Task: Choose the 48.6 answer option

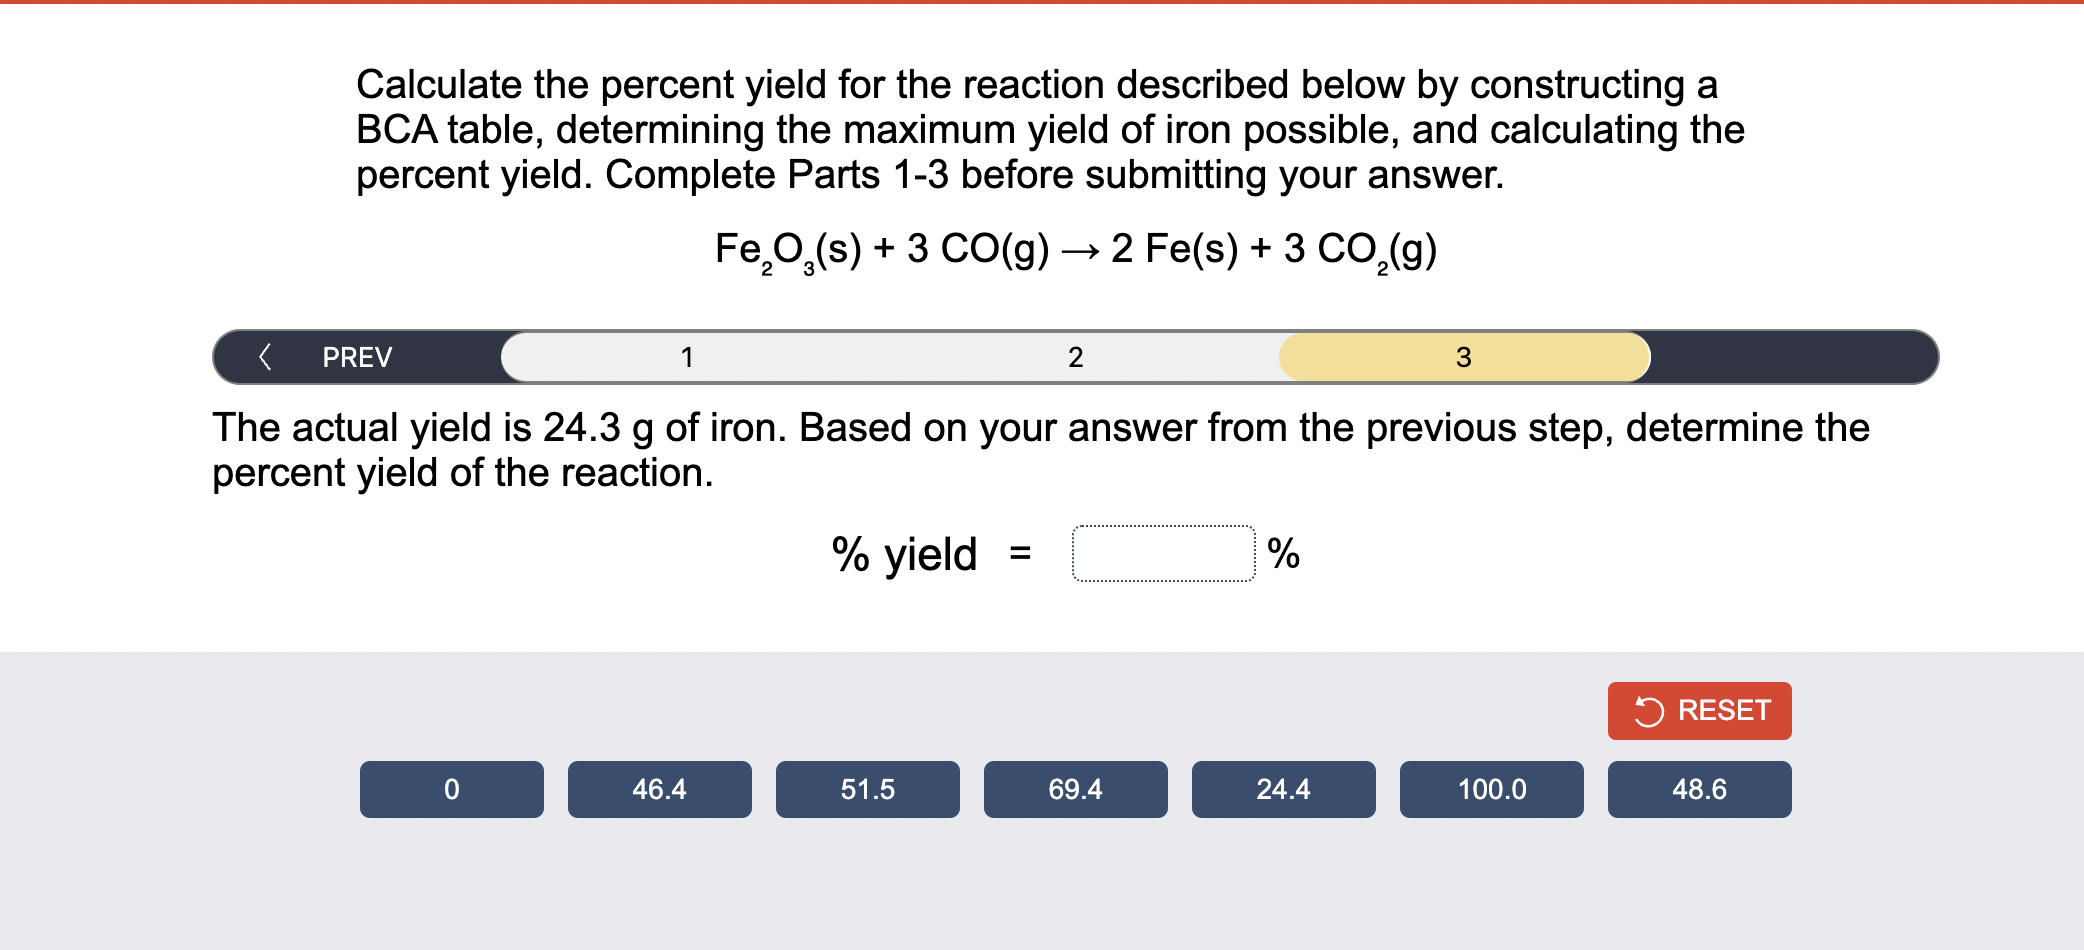Action: 1699,789
